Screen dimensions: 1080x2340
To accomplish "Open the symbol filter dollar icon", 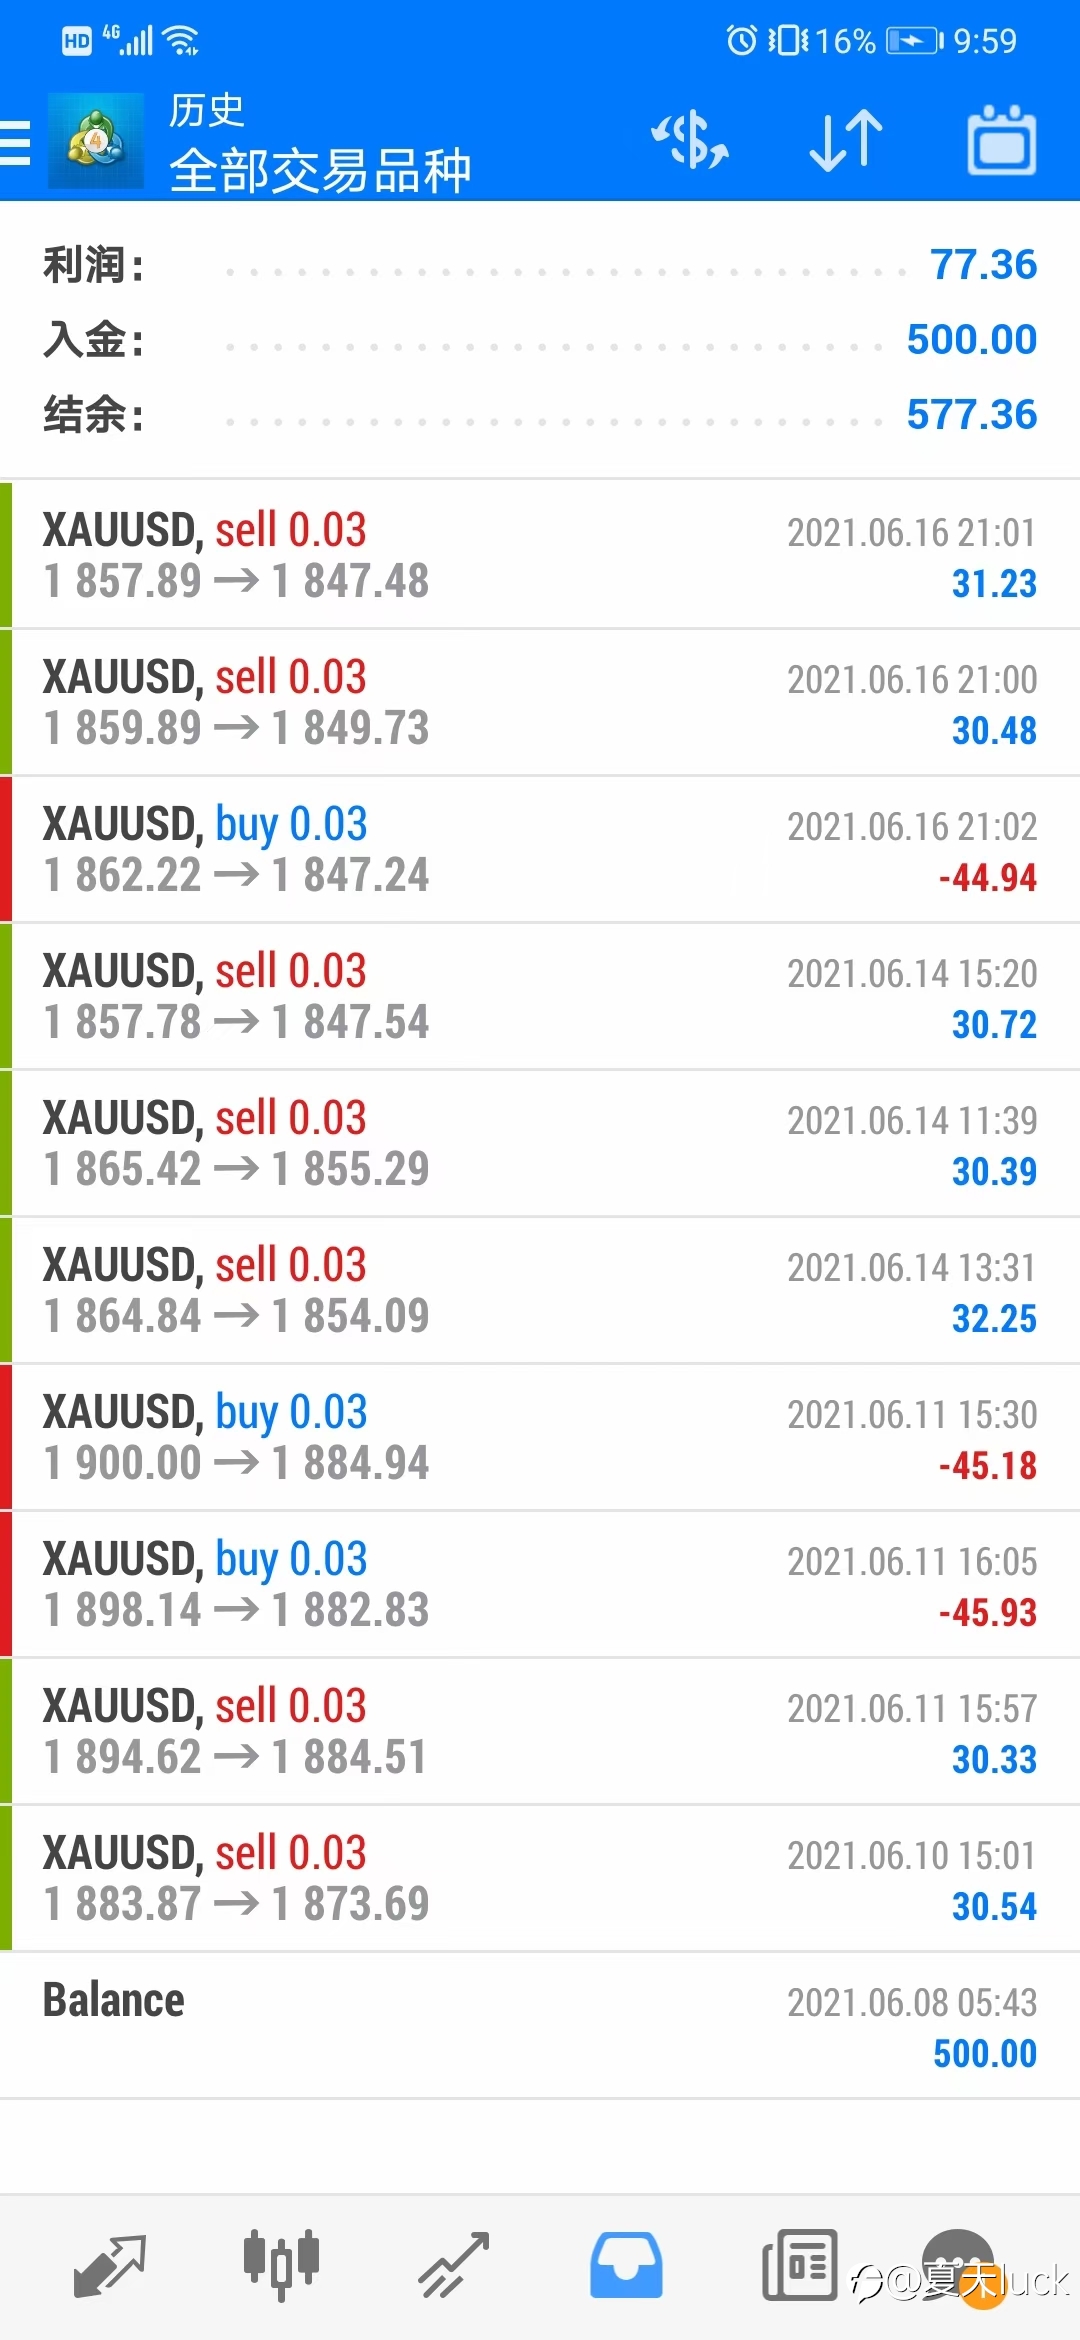I will 690,140.
